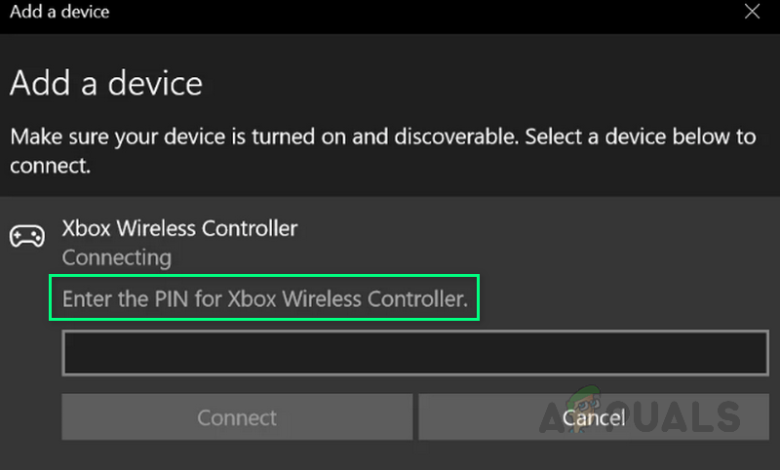780x470 pixels.
Task: Click the small Add a device window title
Action: [59, 12]
